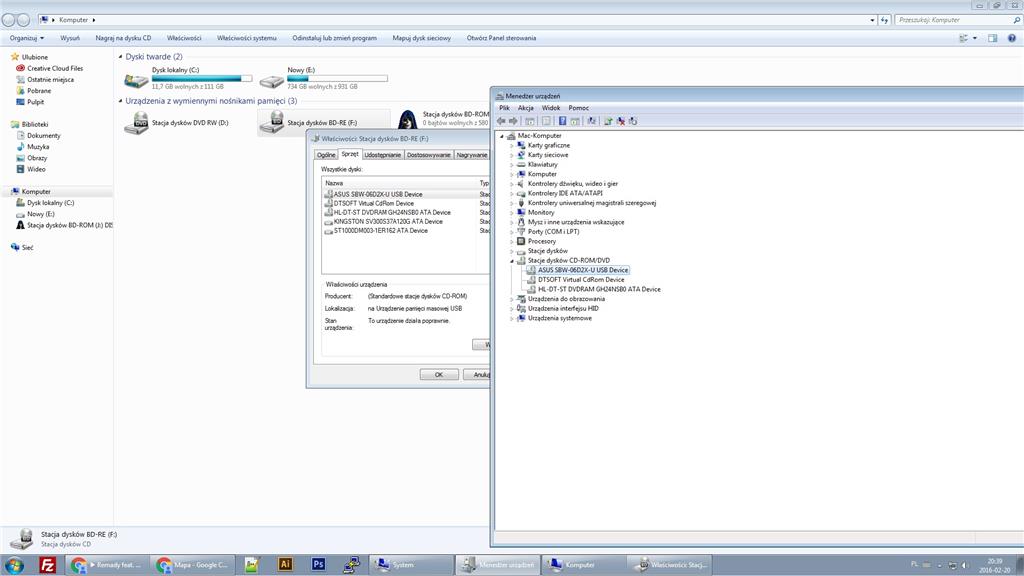Click Device Manager back arrow icon
This screenshot has width=1024, height=576.
501,121
